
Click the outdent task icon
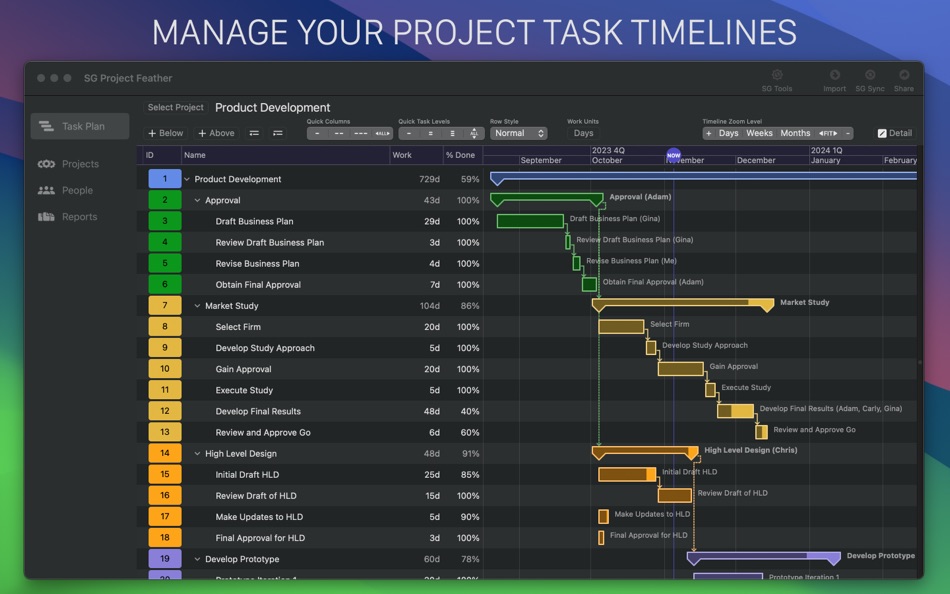click(x=254, y=133)
